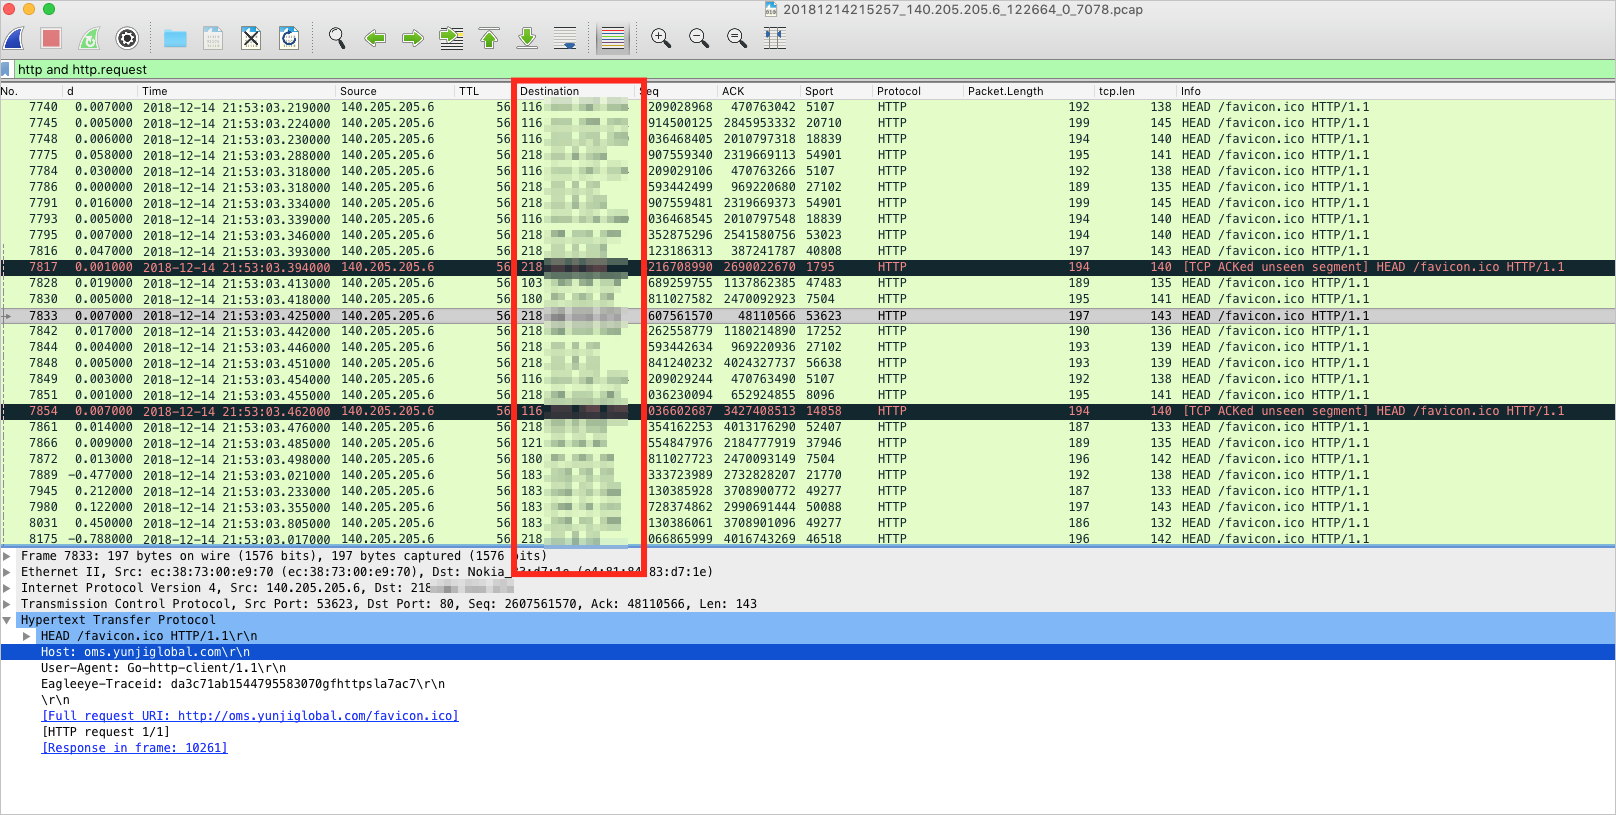The image size is (1616, 815).
Task: Open display filter bookmarks
Action: tap(6, 69)
